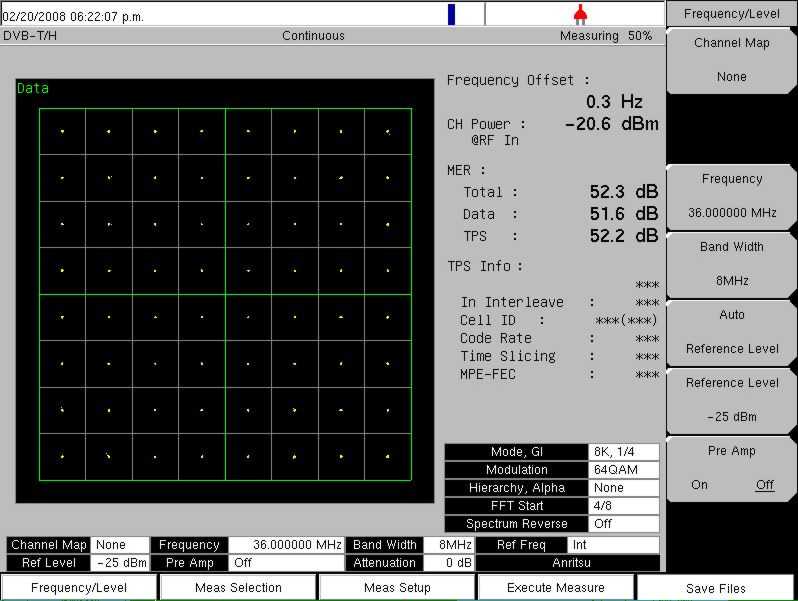Viewport: 798px width, 601px height.
Task: Open the Save Files menu
Action: click(716, 588)
